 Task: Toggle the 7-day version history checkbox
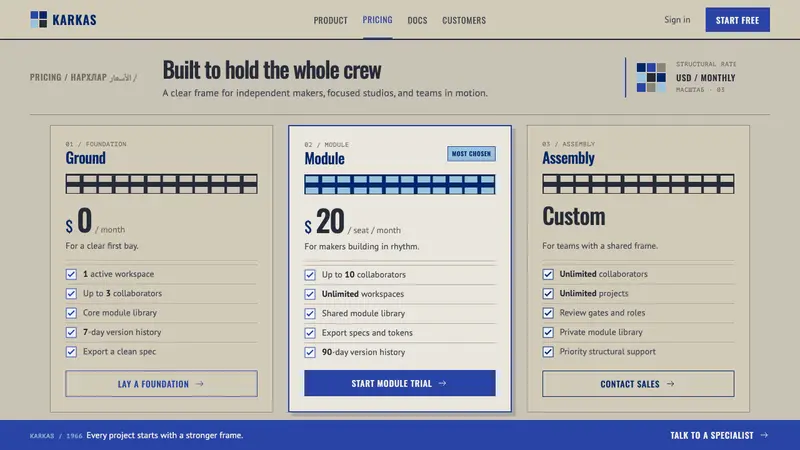click(71, 332)
